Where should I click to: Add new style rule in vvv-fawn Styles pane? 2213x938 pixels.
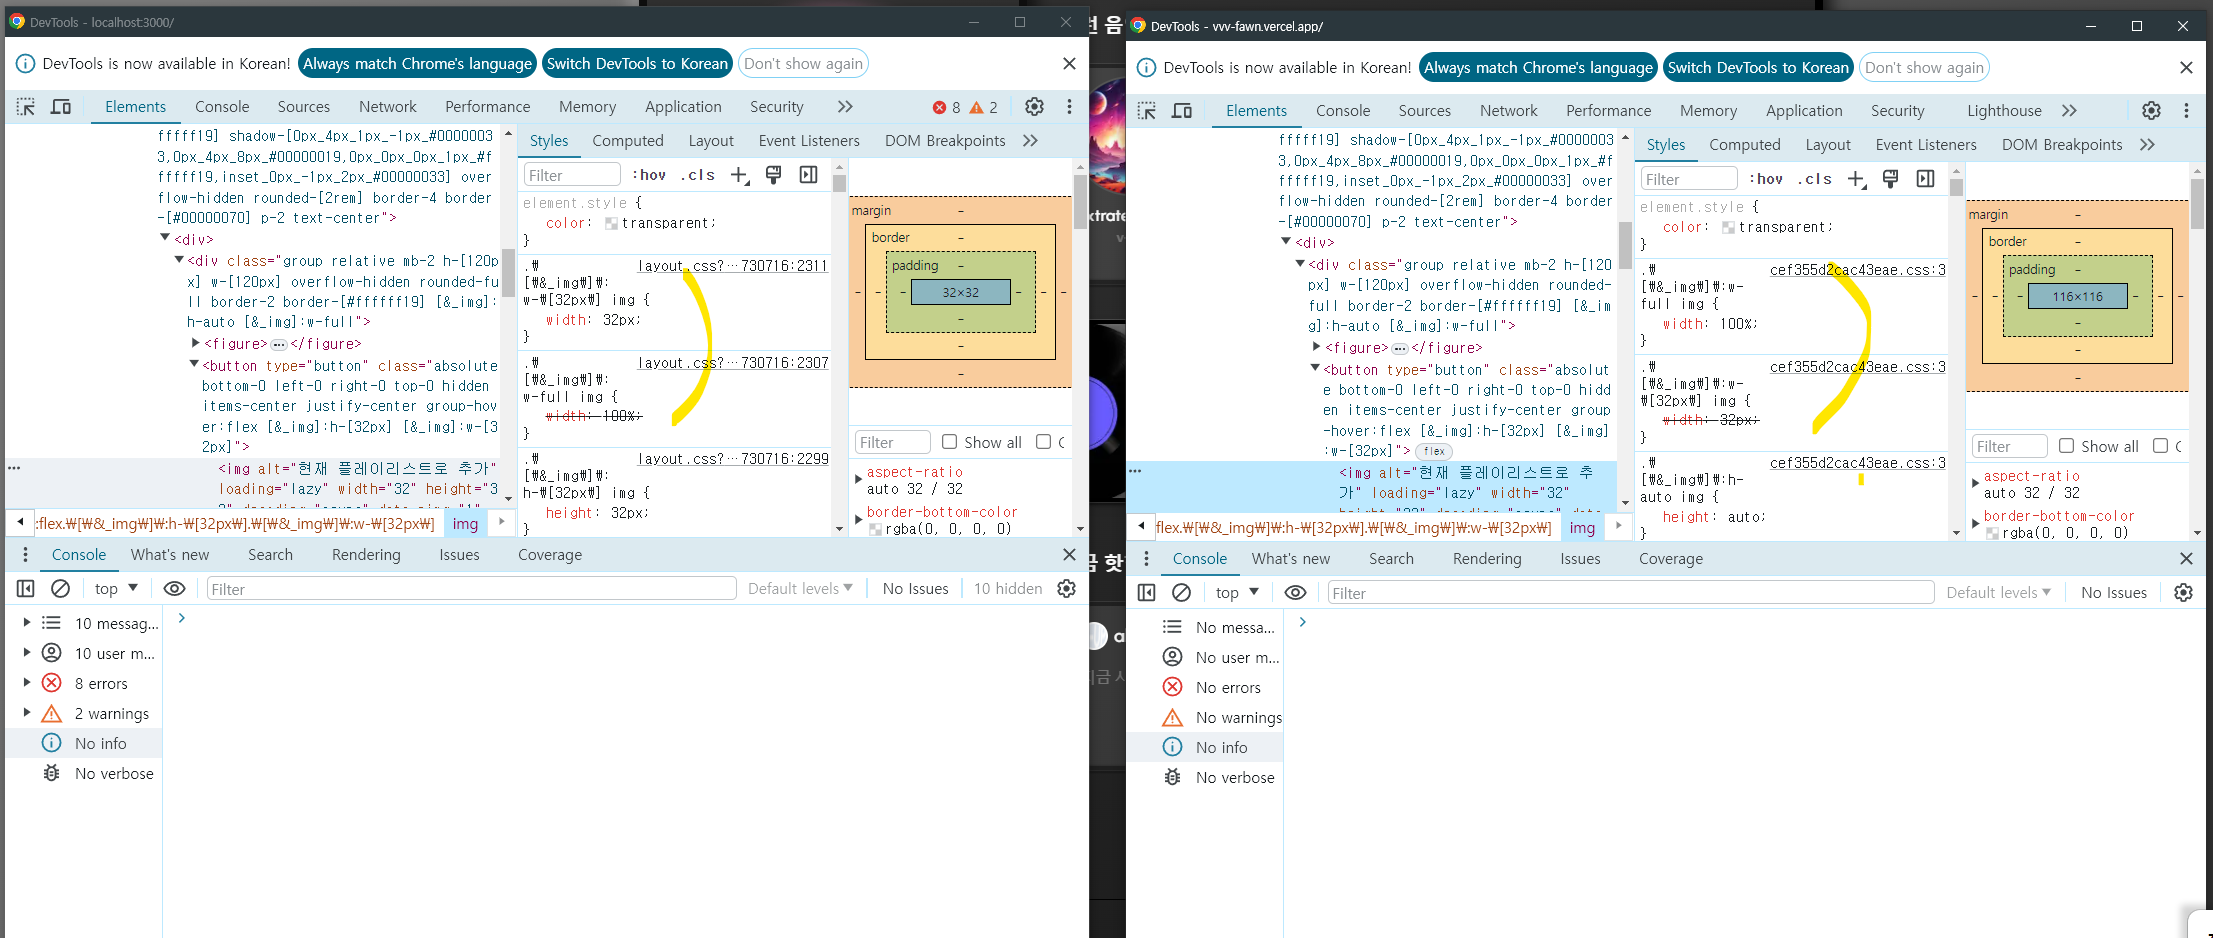[1857, 179]
